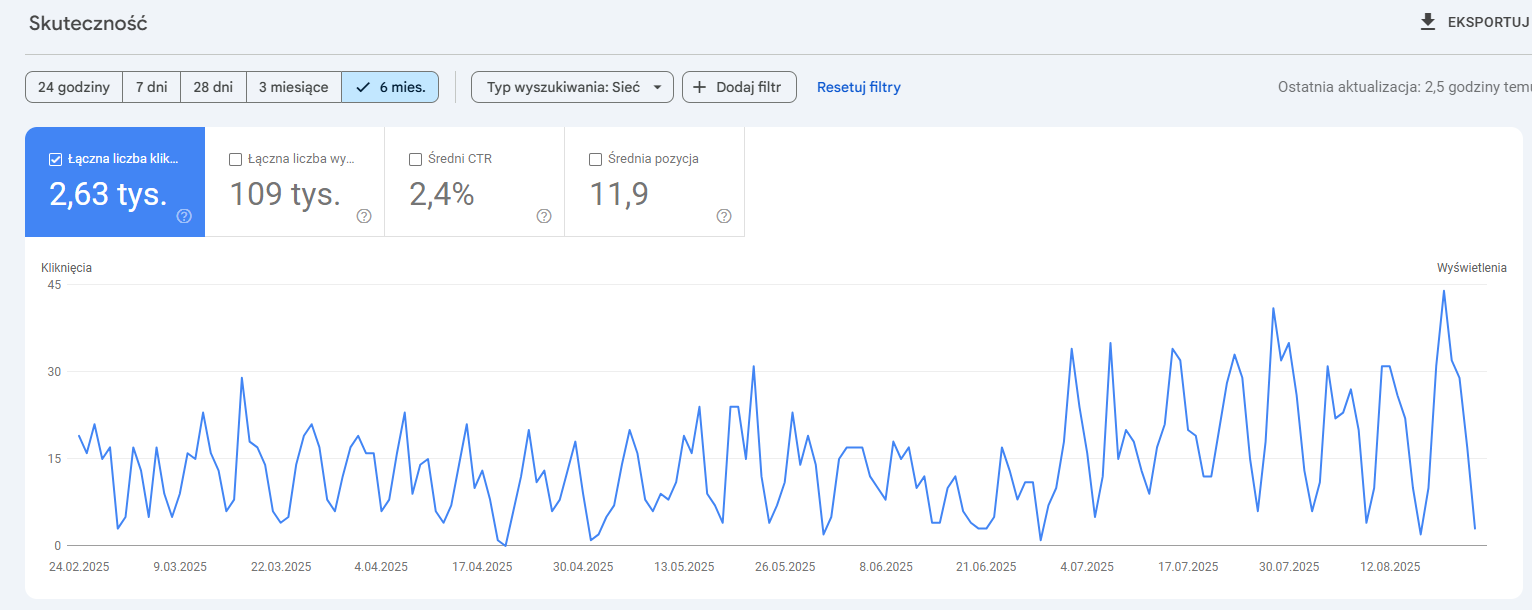Click the EKSPORTUJ button text
1532x610 pixels.
tap(1488, 22)
